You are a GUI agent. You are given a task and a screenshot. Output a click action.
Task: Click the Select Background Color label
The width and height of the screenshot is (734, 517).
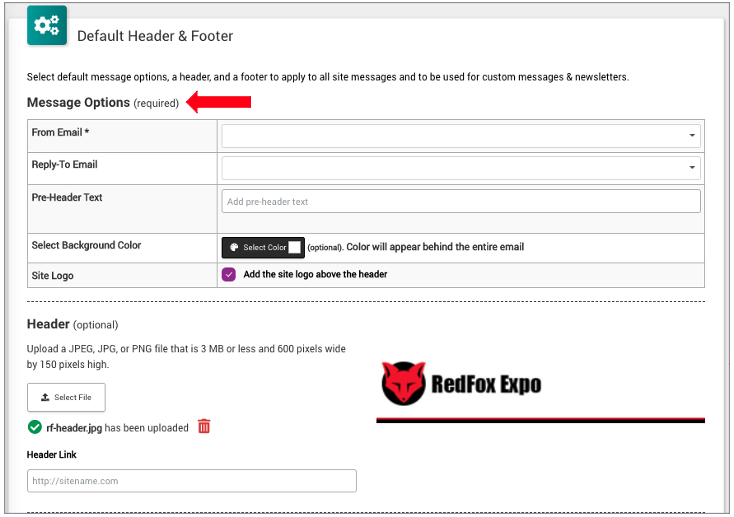(86, 245)
